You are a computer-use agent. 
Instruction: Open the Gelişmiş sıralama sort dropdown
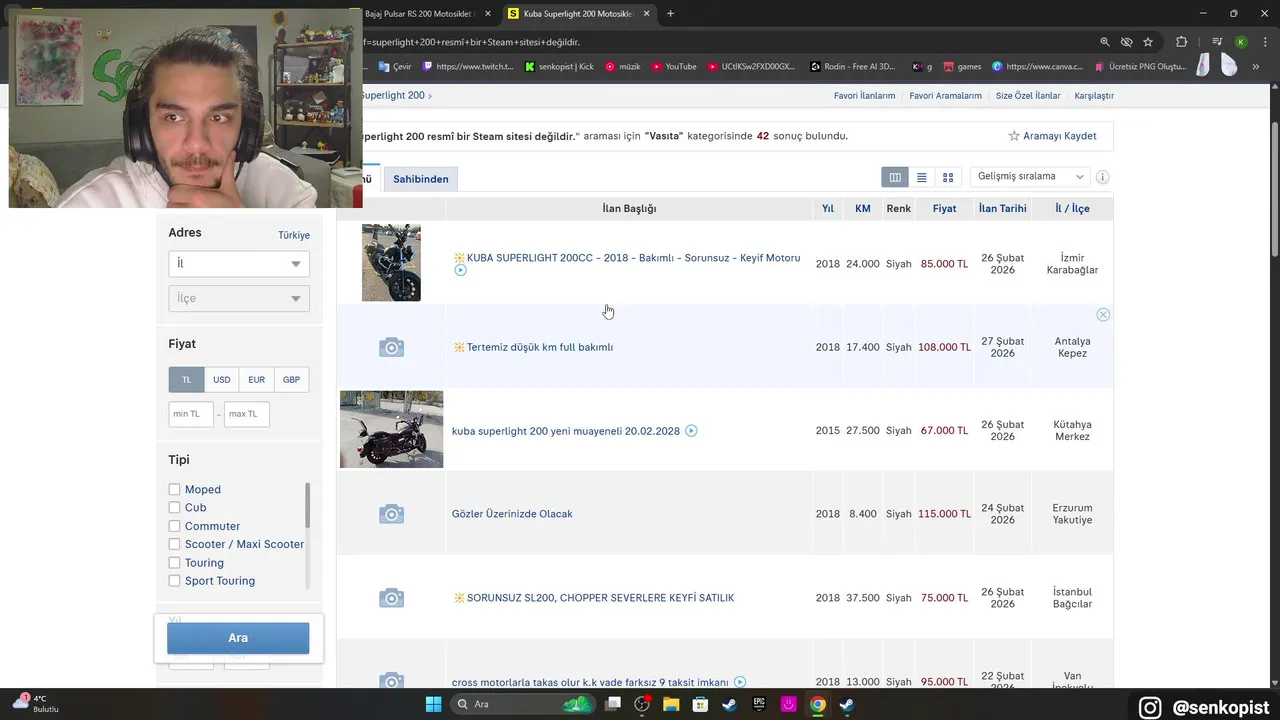click(x=1030, y=177)
